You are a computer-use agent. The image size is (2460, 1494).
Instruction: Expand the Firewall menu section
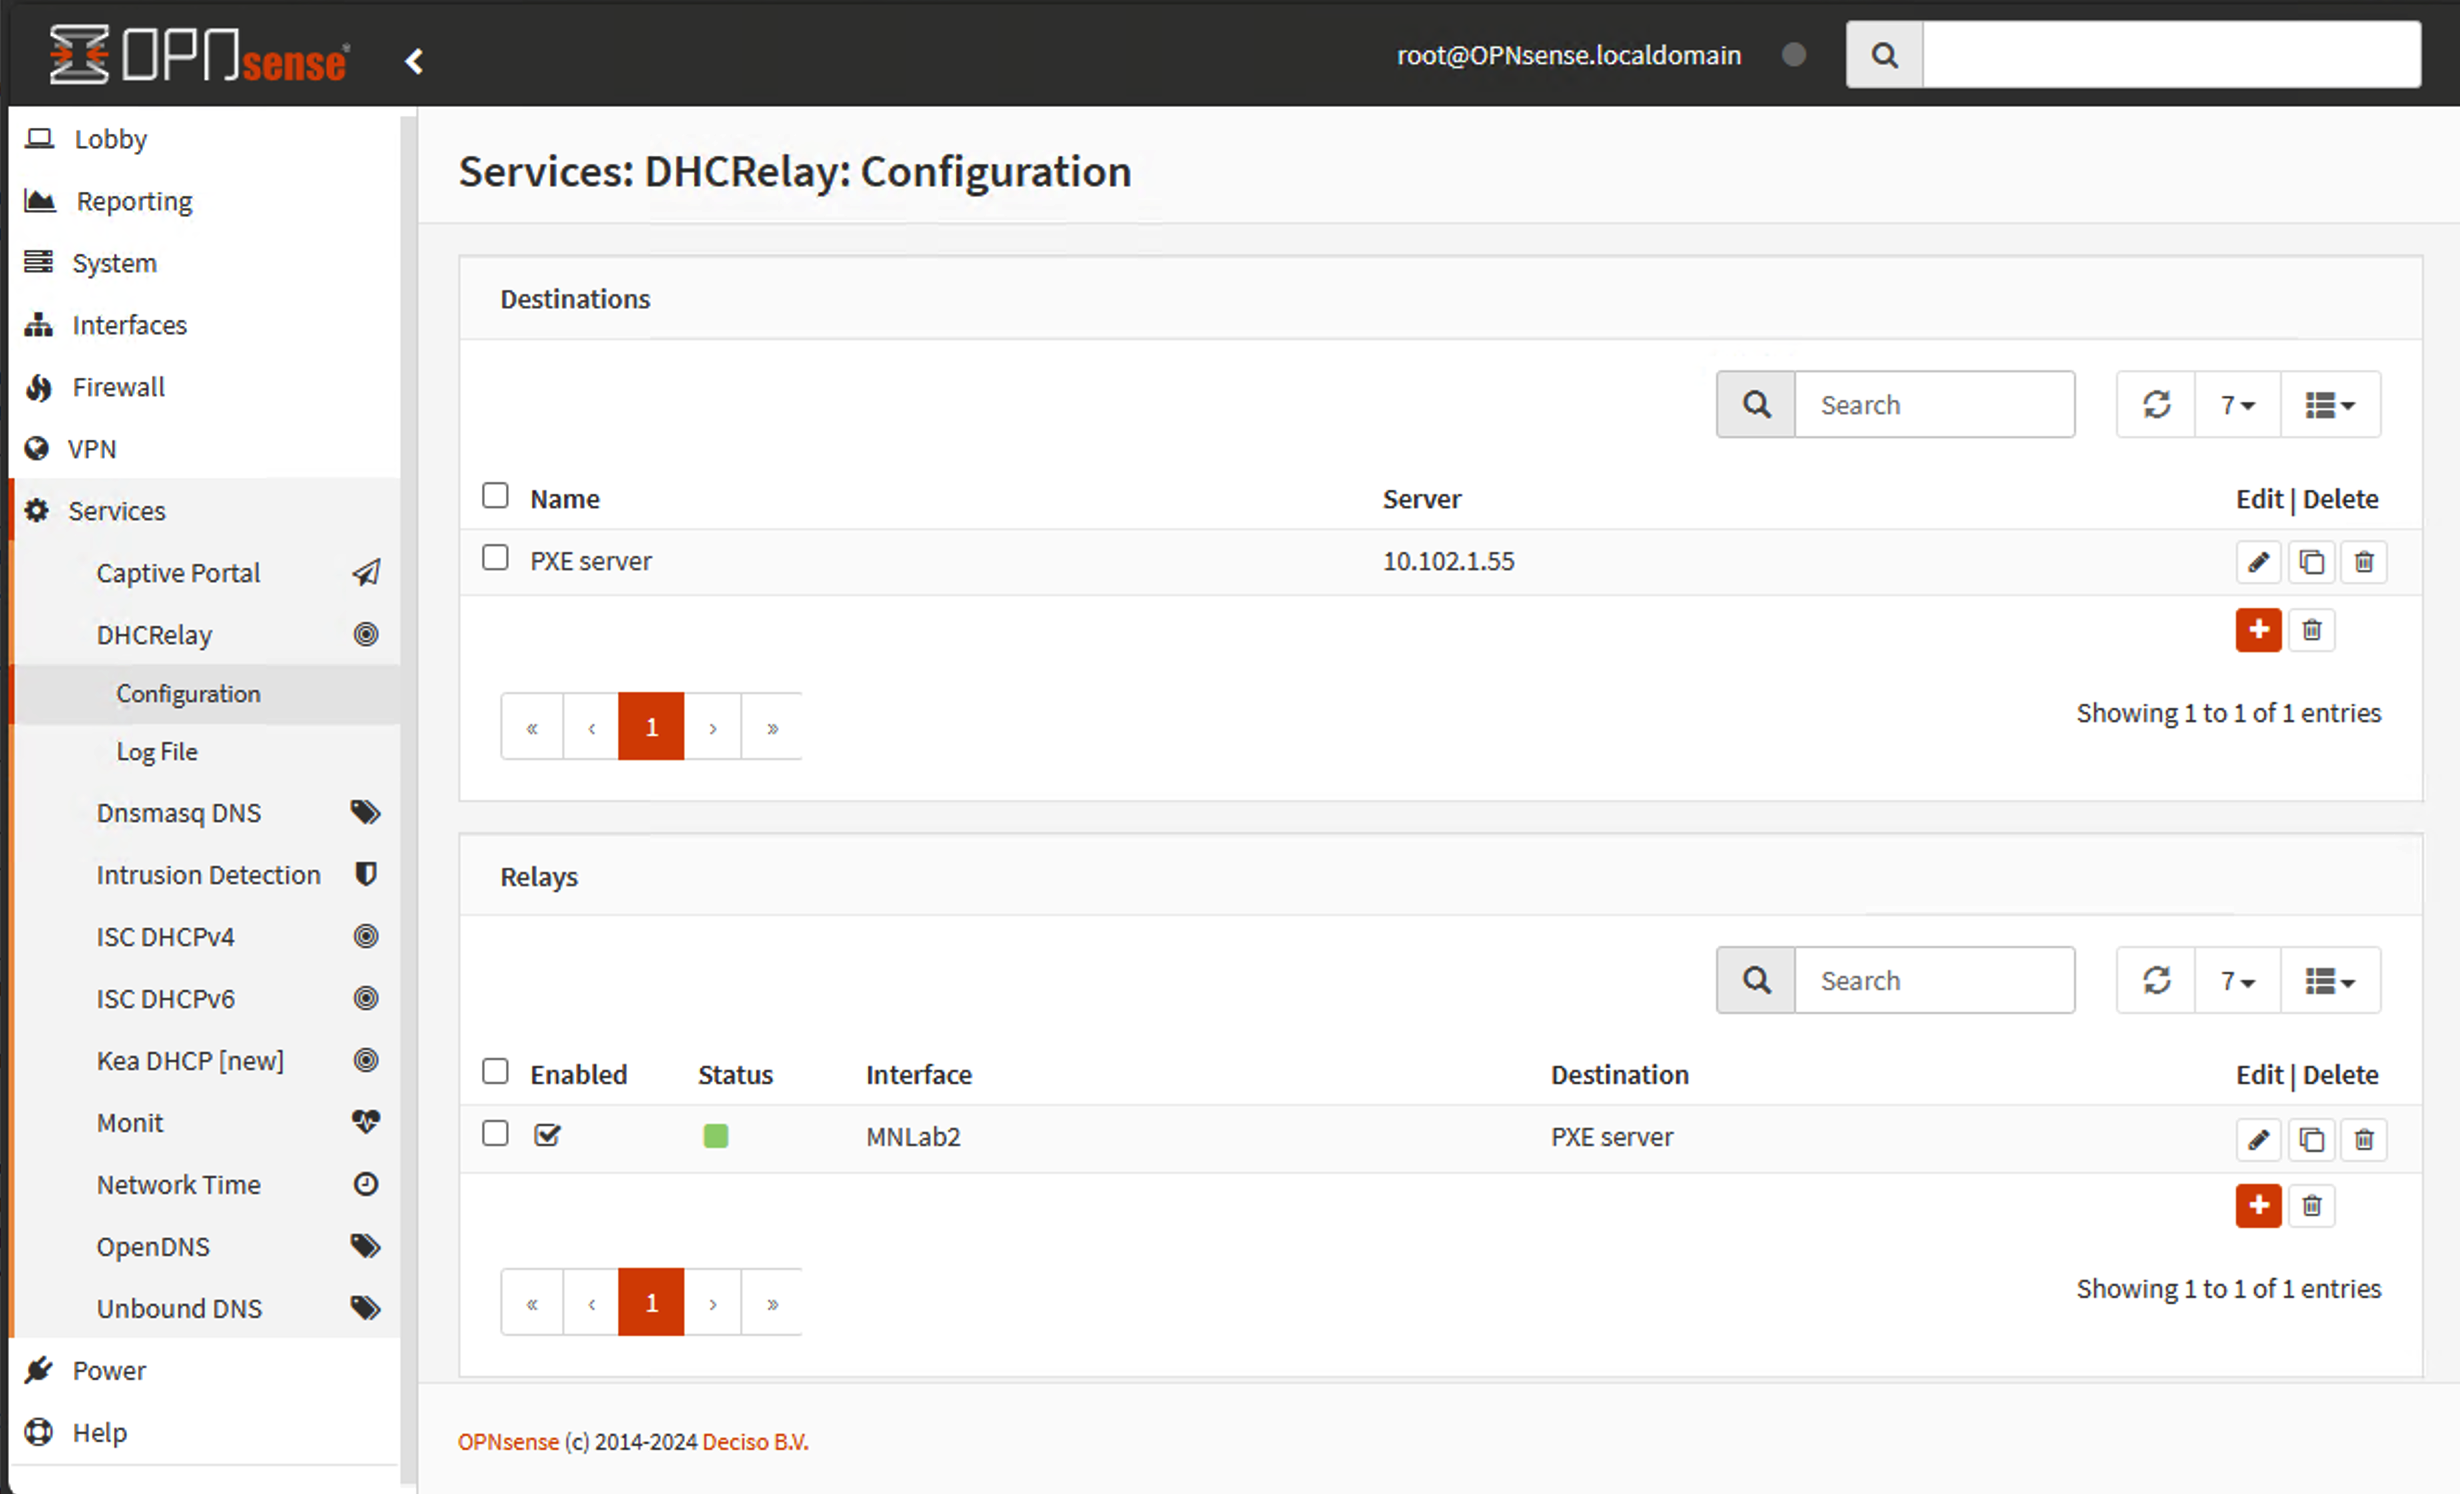click(x=118, y=387)
